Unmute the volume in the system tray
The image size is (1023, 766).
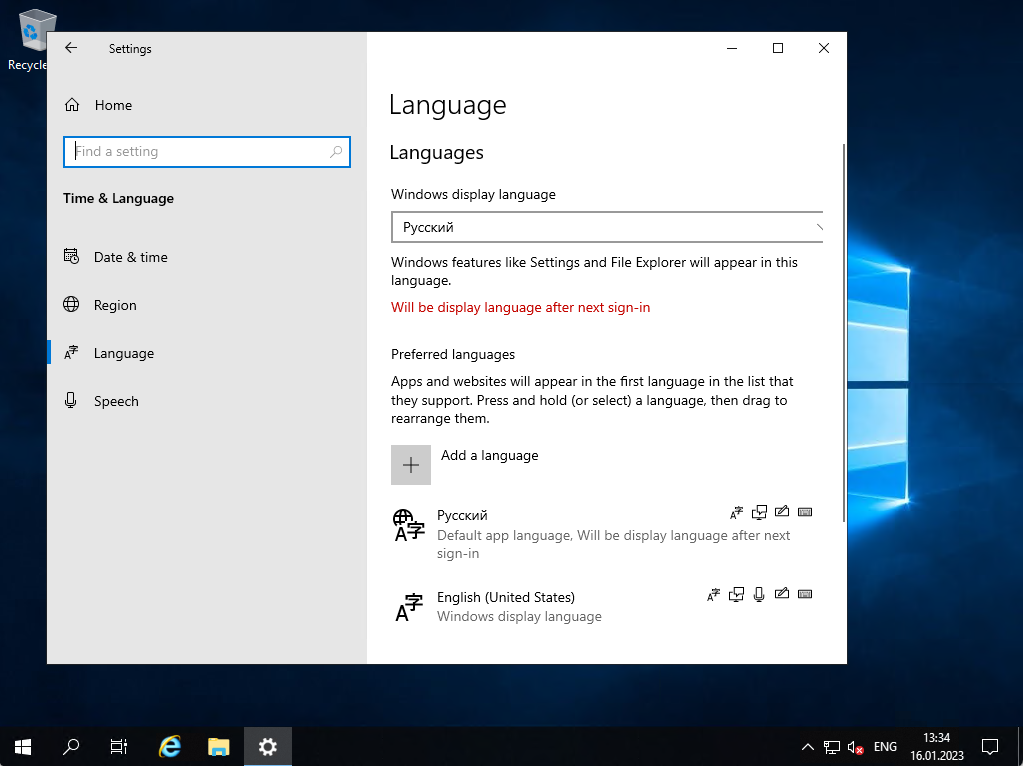pyautogui.click(x=854, y=747)
